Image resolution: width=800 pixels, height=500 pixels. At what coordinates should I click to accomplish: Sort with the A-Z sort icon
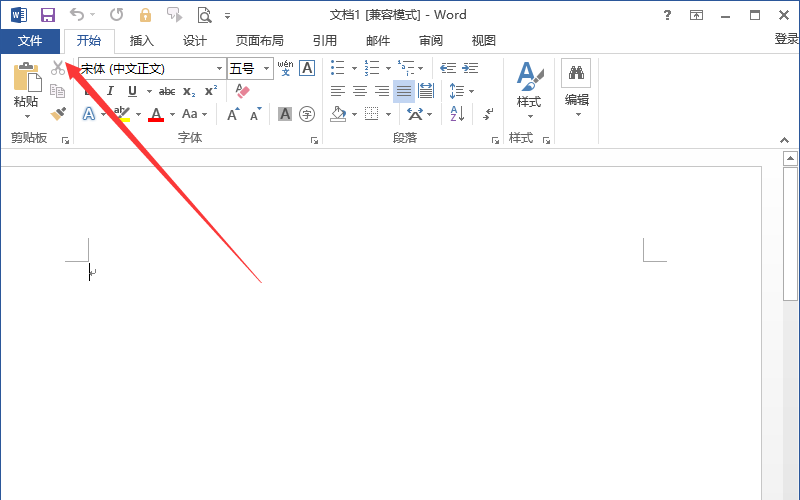[457, 114]
